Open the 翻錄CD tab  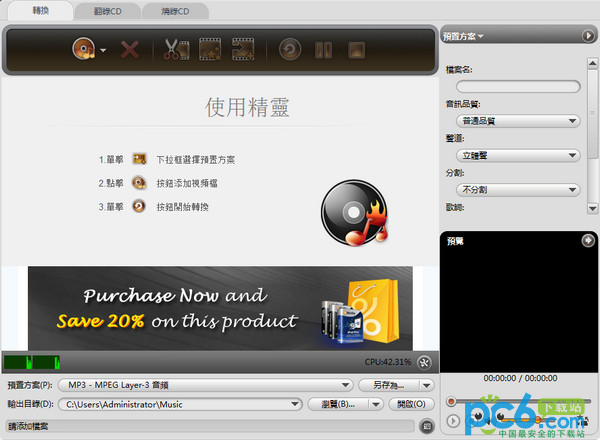point(108,11)
